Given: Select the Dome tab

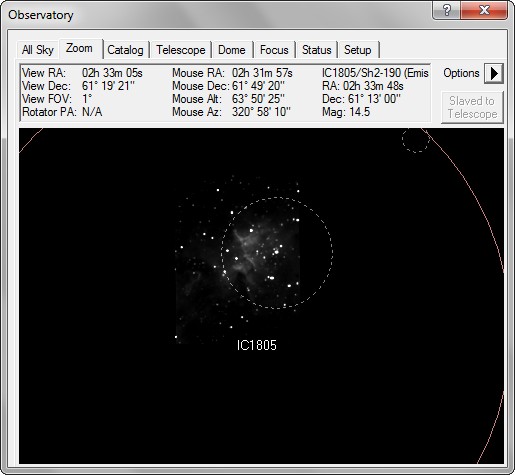Looking at the screenshot, I should tap(232, 50).
